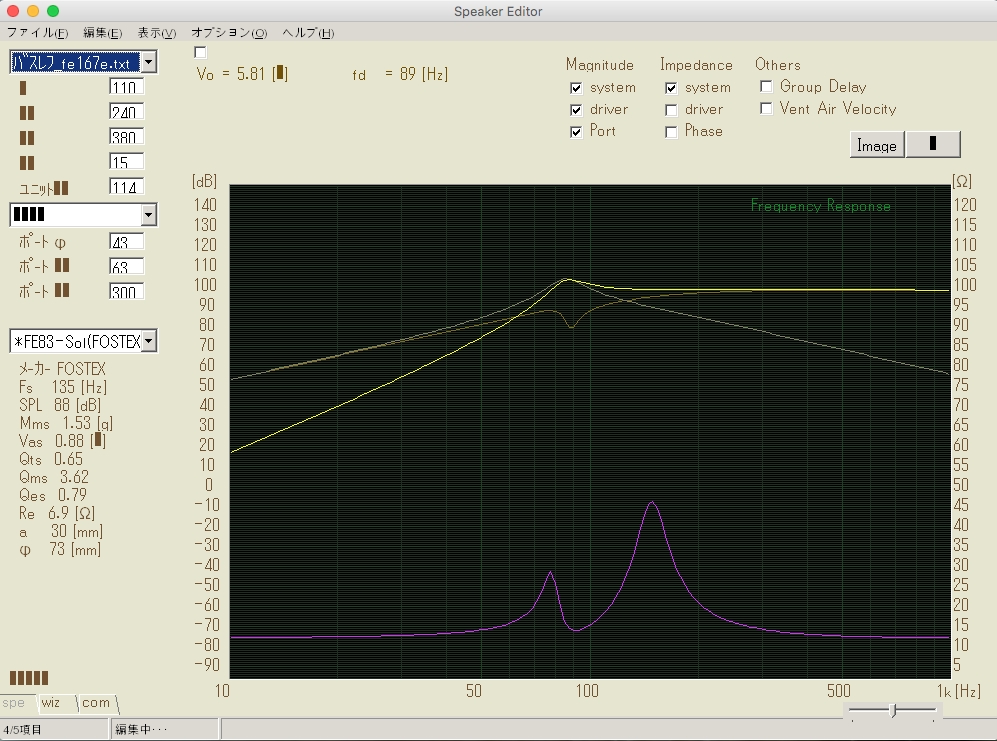Toggle Vent Air Velocity checkbox
Screen dimensions: 997x741
(x=767, y=109)
